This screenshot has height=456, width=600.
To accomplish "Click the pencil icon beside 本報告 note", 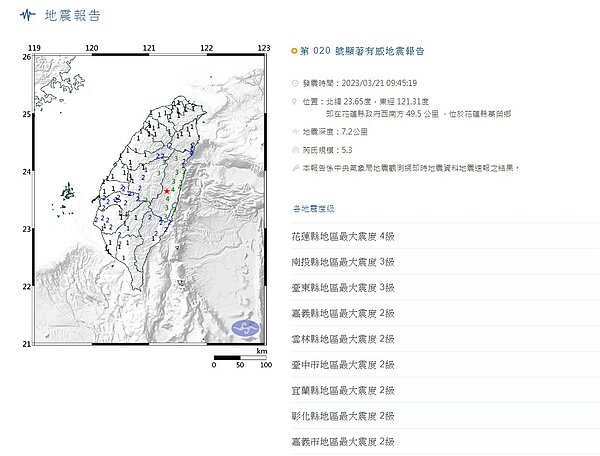I will coord(295,168).
